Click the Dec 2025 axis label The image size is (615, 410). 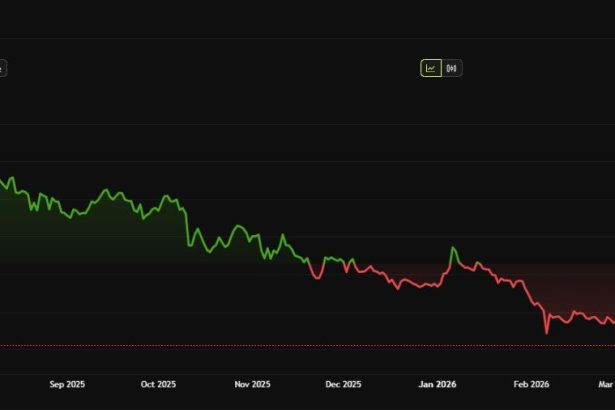343,384
